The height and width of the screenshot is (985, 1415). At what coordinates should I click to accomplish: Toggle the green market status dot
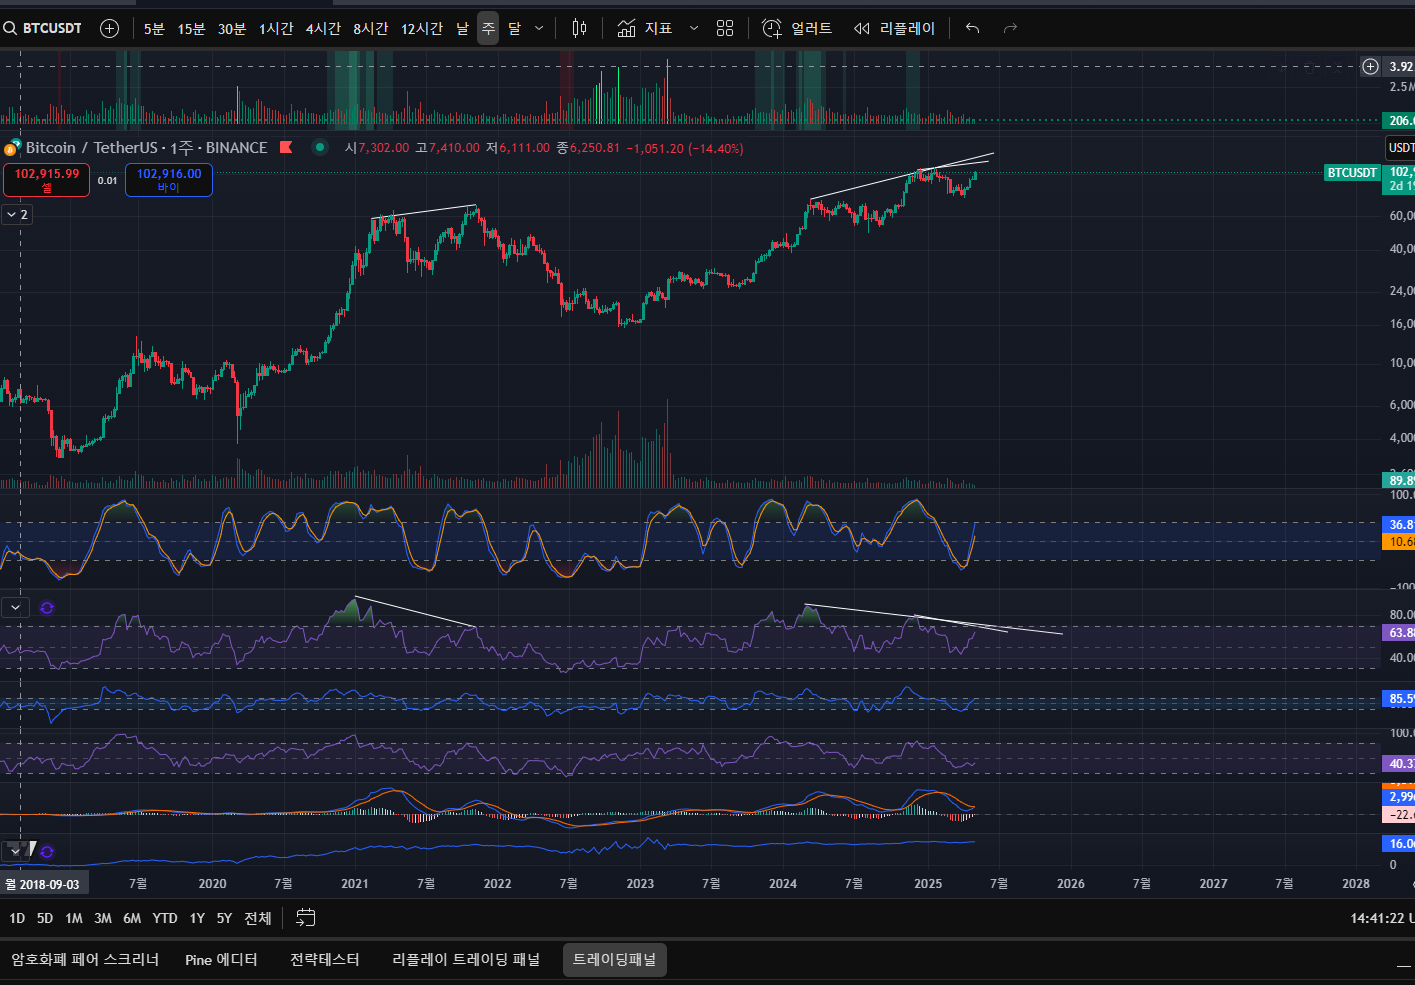click(320, 147)
